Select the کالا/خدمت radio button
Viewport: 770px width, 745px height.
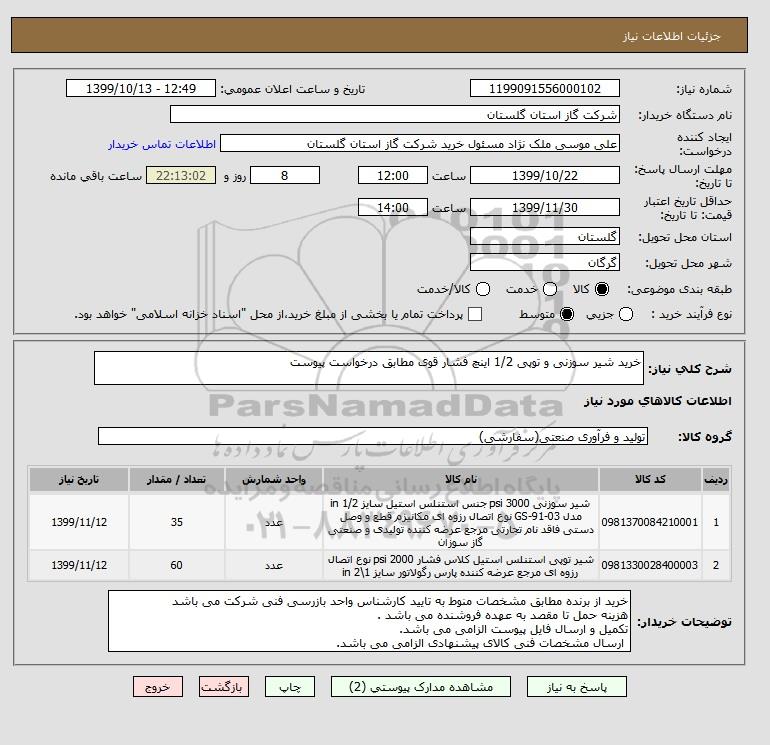tap(483, 289)
